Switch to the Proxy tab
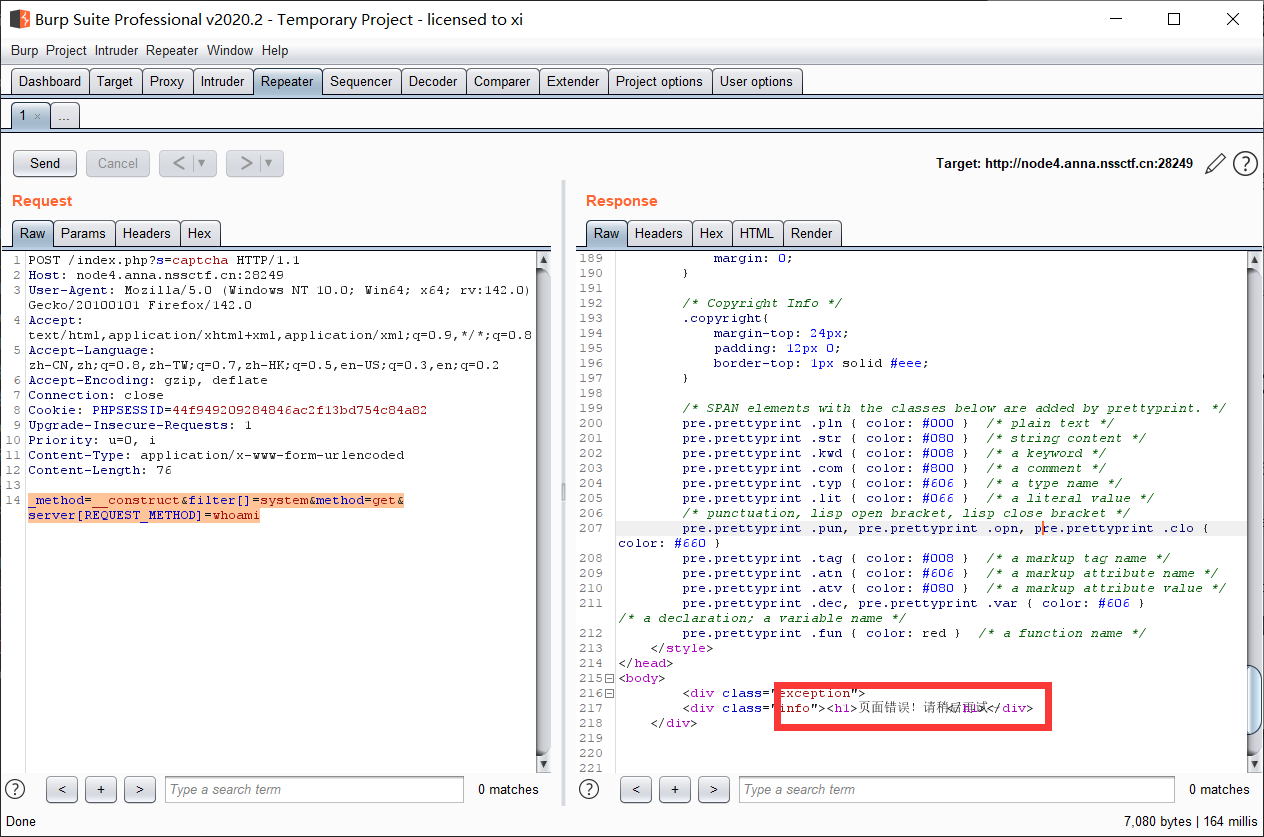Image resolution: width=1264 pixels, height=837 pixels. click(167, 82)
